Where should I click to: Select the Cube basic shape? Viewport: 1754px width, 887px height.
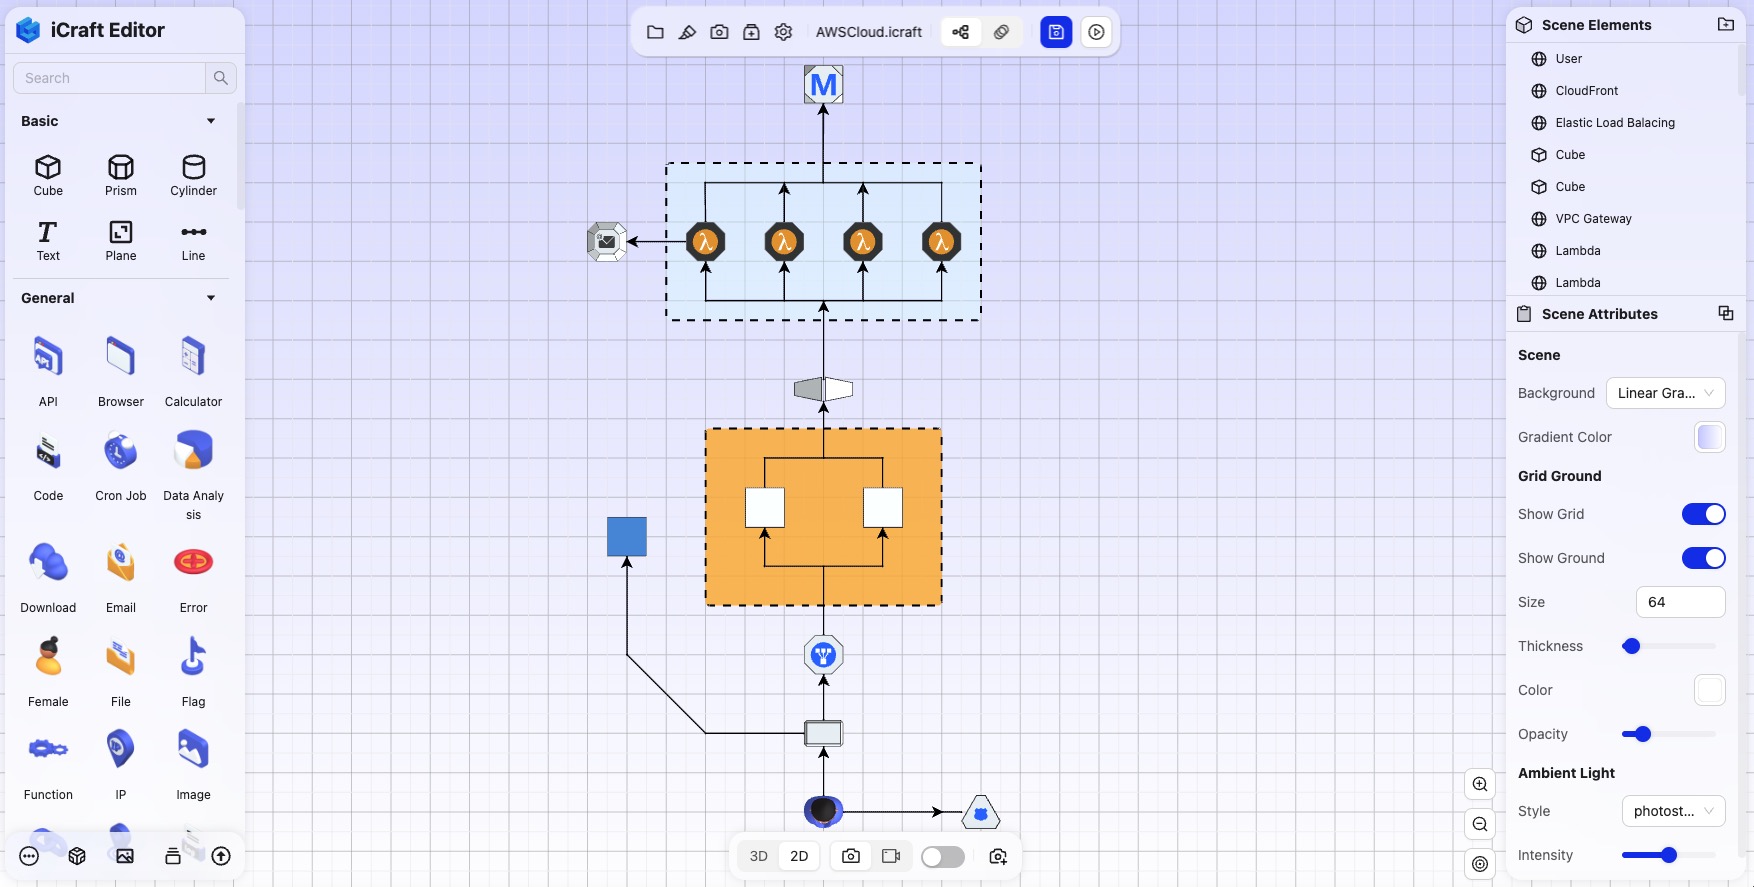[x=48, y=176]
